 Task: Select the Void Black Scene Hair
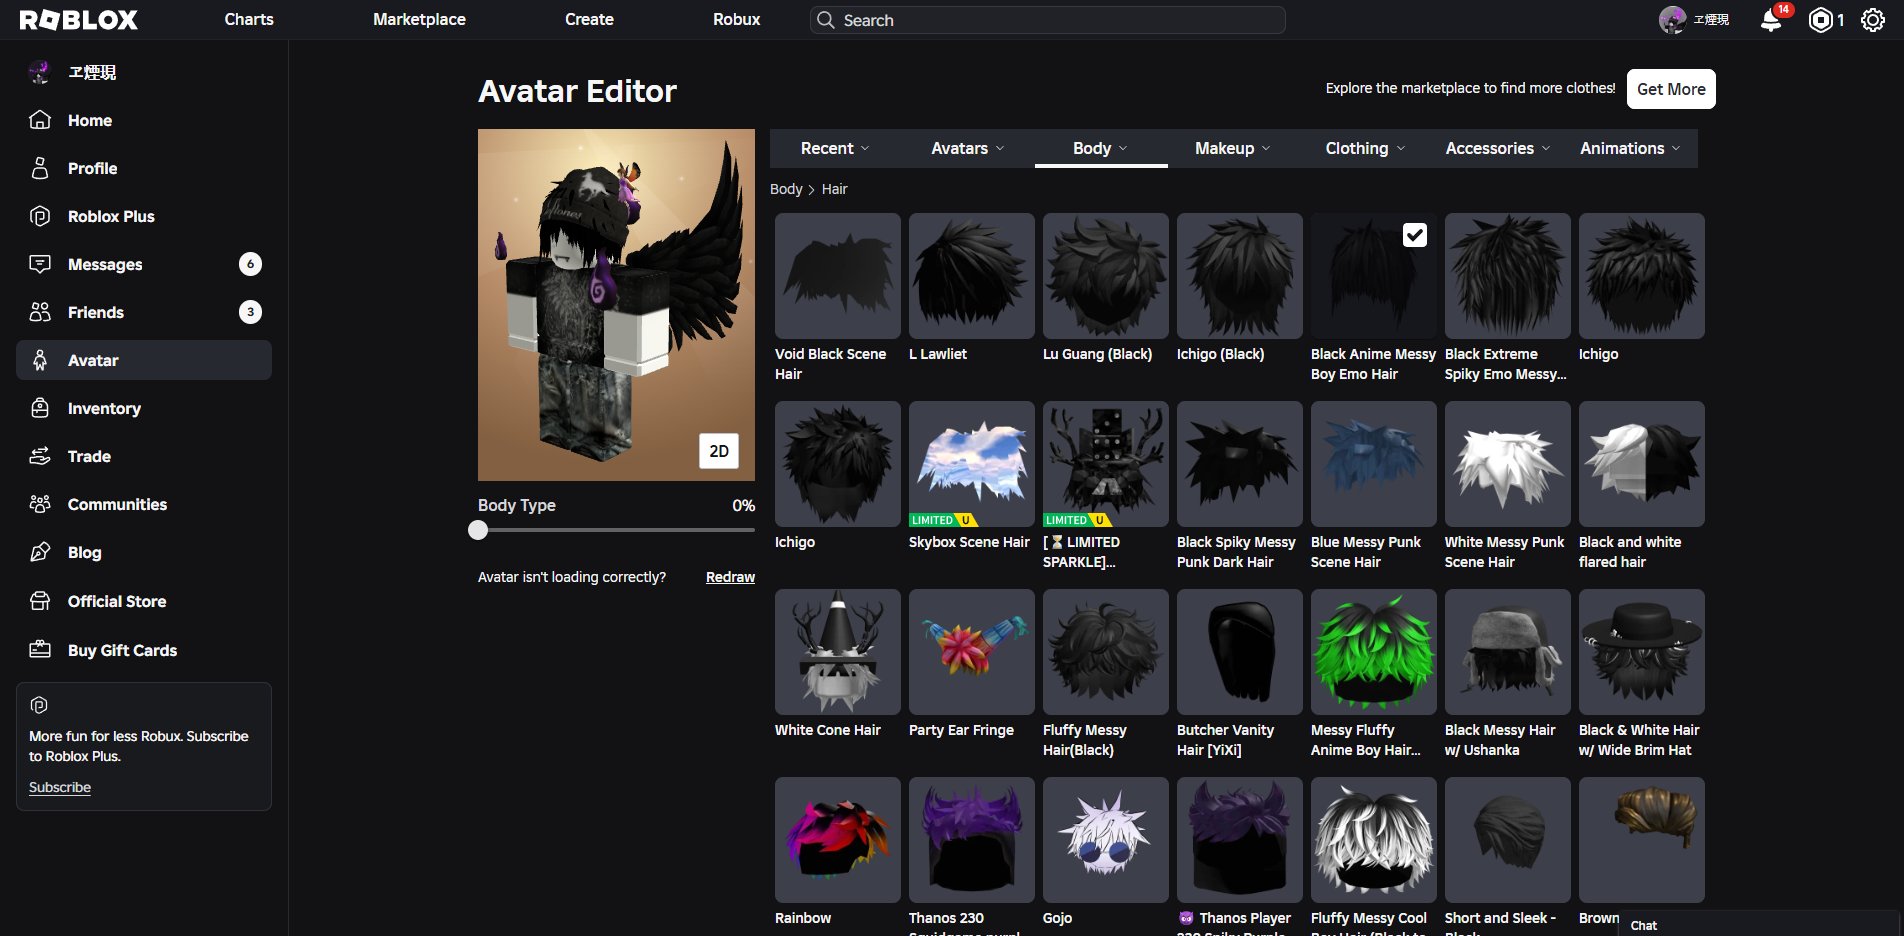coord(838,276)
